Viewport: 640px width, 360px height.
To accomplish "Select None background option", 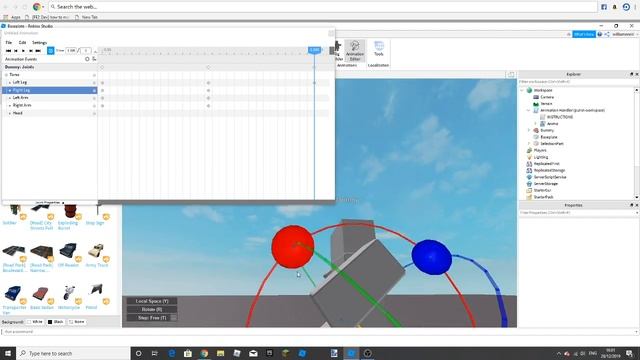I will [77, 322].
